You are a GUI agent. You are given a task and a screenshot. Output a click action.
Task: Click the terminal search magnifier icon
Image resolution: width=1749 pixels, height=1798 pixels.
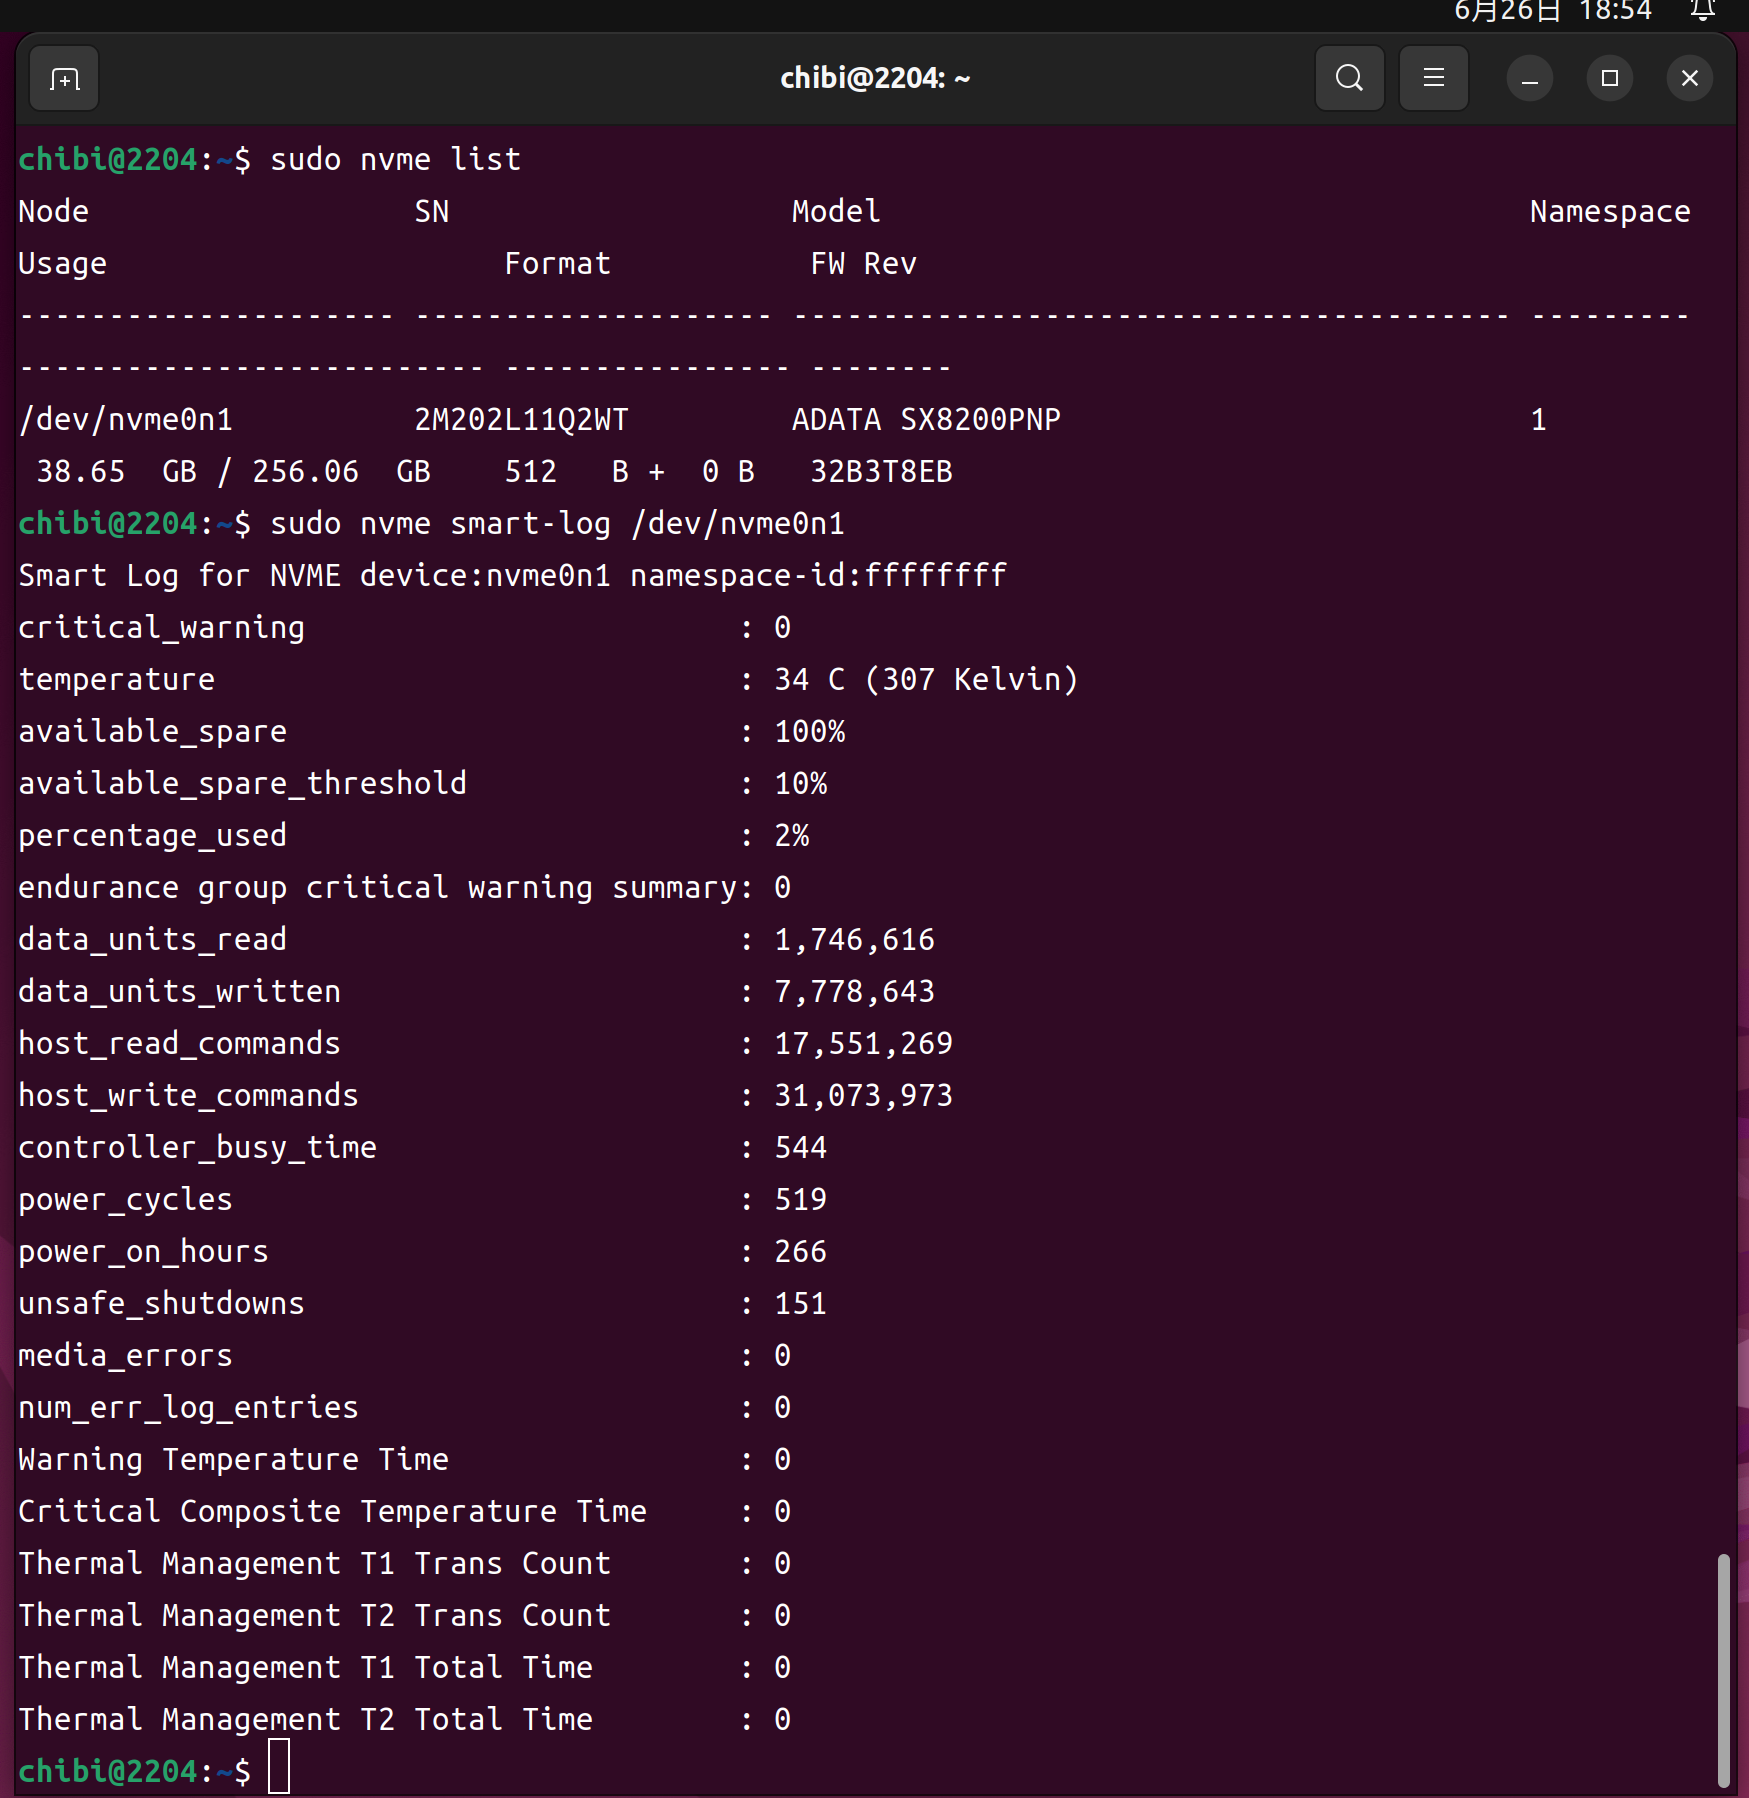pyautogui.click(x=1349, y=78)
